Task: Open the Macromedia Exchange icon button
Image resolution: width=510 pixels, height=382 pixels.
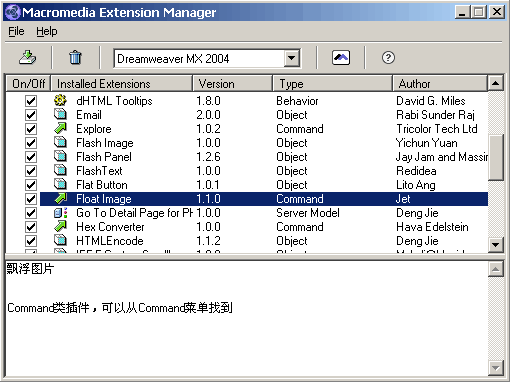Action: tap(341, 58)
